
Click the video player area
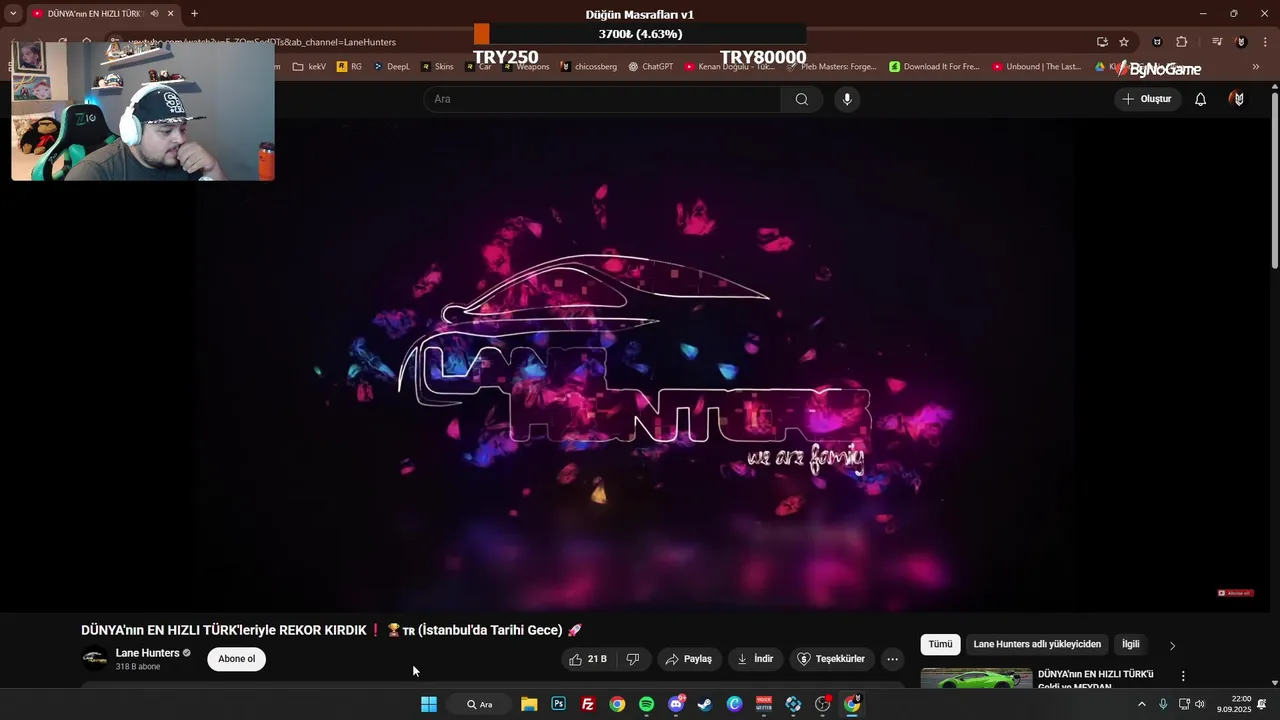(x=636, y=365)
